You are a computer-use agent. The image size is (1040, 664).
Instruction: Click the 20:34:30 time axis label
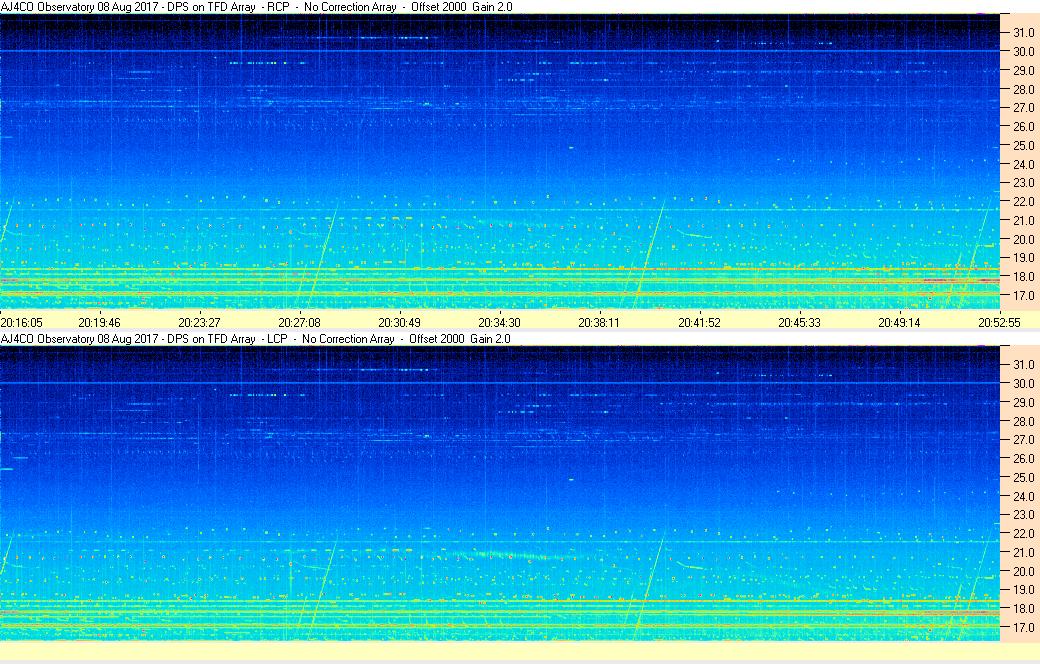(x=499, y=322)
